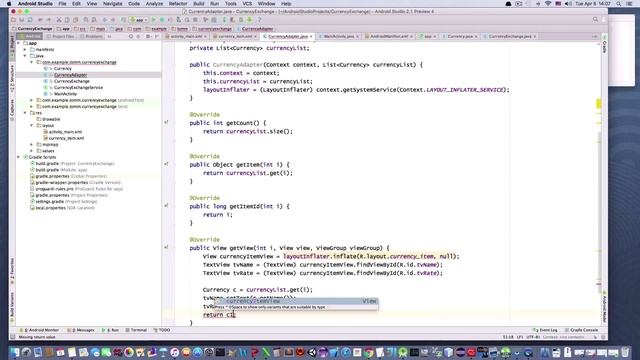Open the Build menu
Screen dimensions: 640x360
199,4
